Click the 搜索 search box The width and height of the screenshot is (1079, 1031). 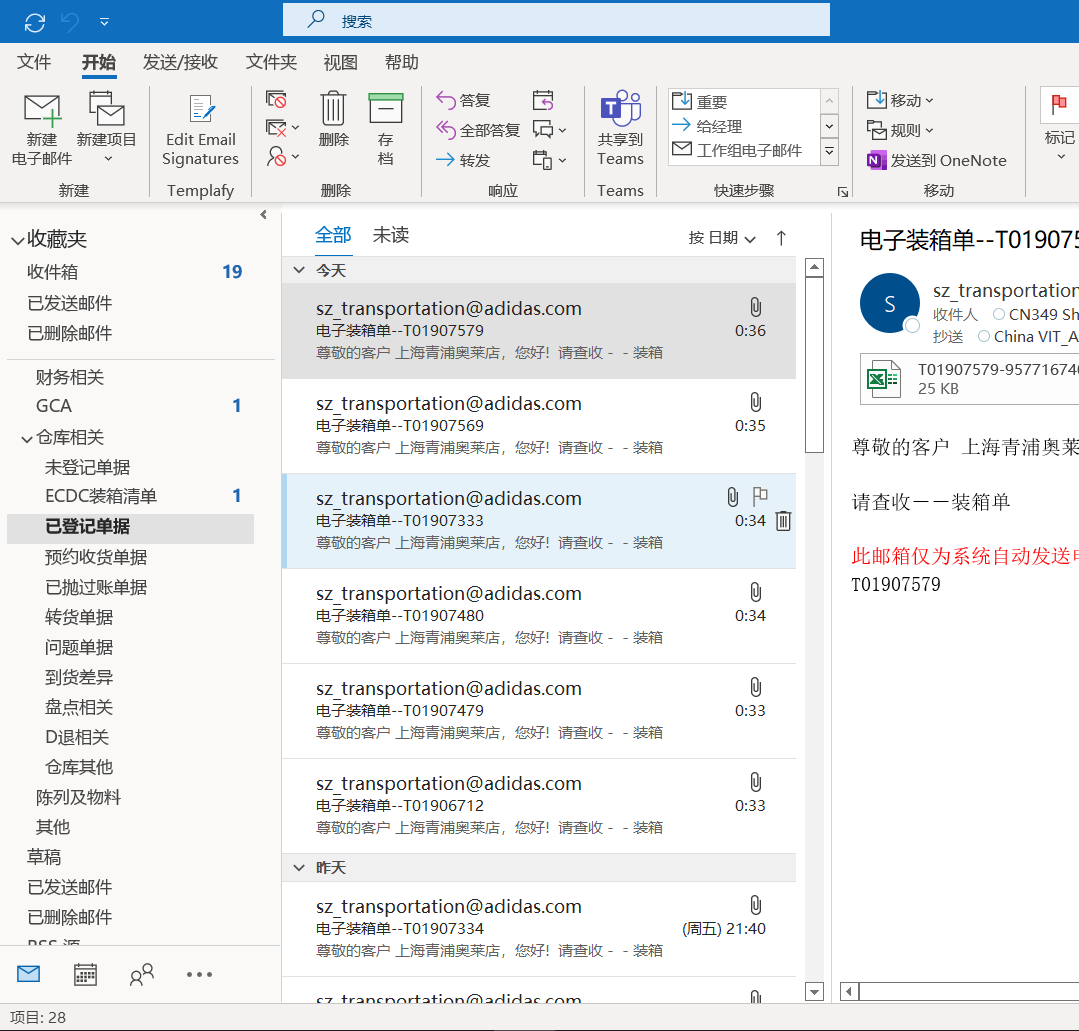click(556, 20)
